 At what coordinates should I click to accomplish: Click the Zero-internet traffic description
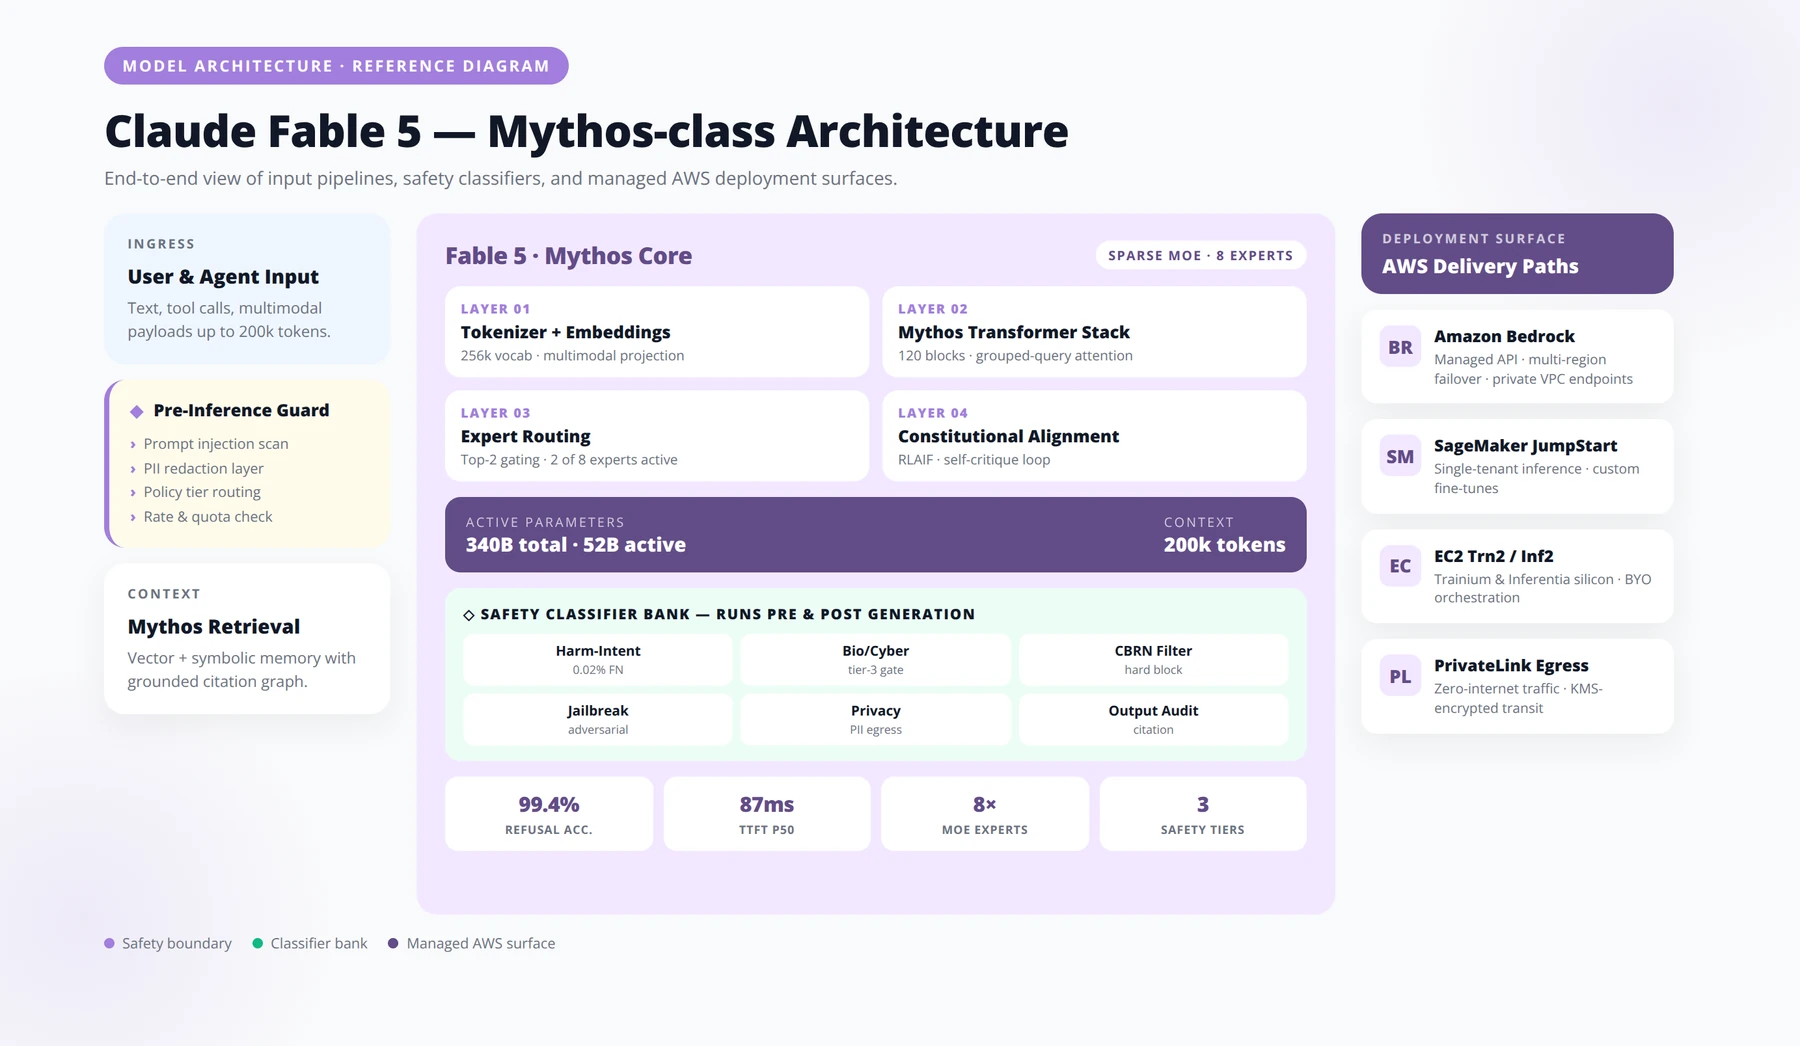[x=1518, y=699]
